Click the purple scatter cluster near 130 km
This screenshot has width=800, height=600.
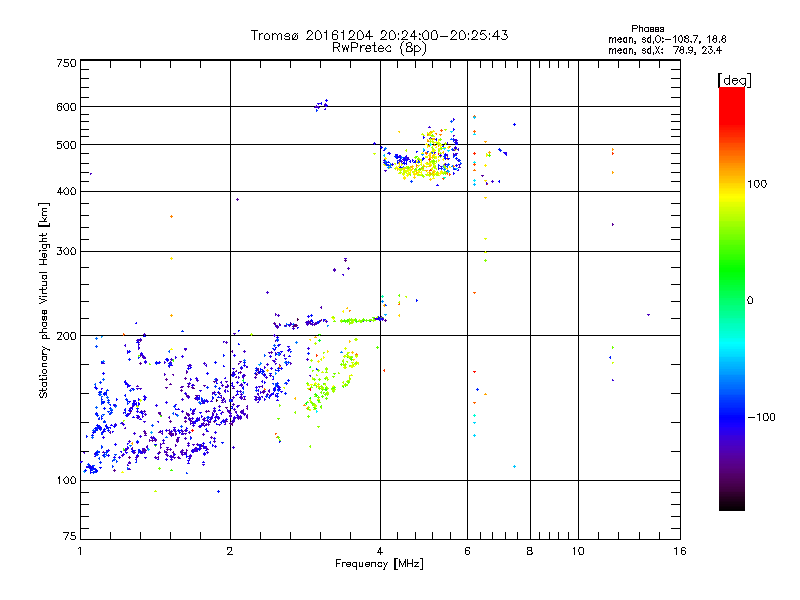tap(194, 423)
